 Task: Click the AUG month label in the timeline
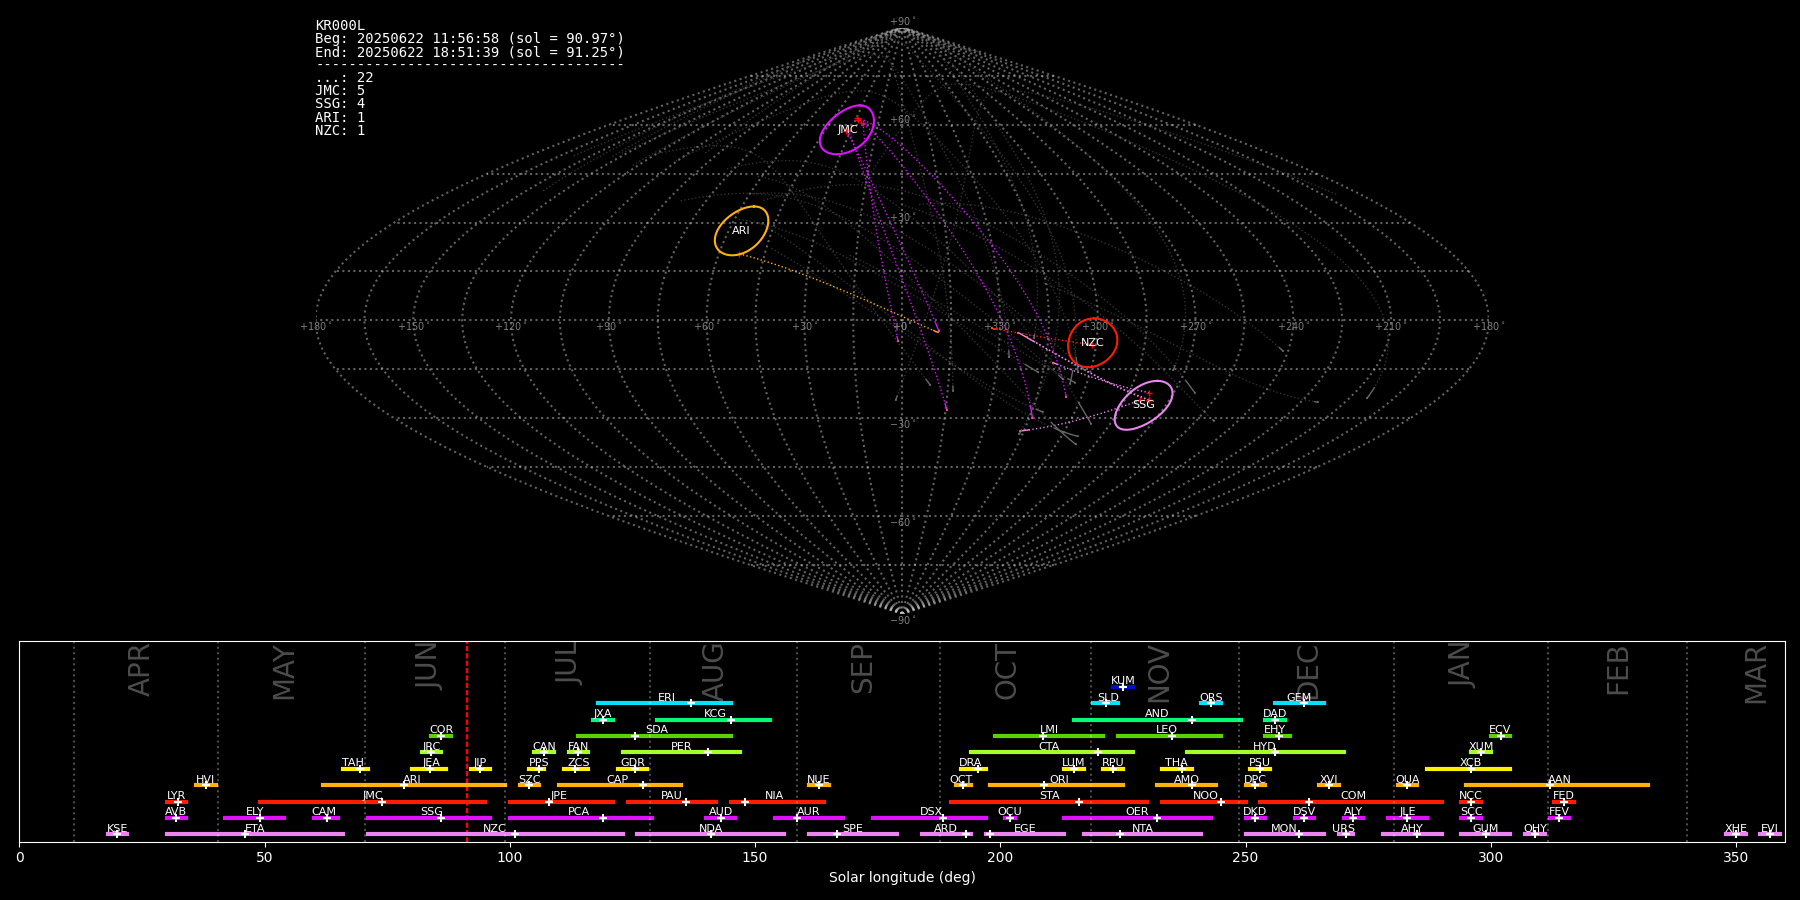click(713, 672)
